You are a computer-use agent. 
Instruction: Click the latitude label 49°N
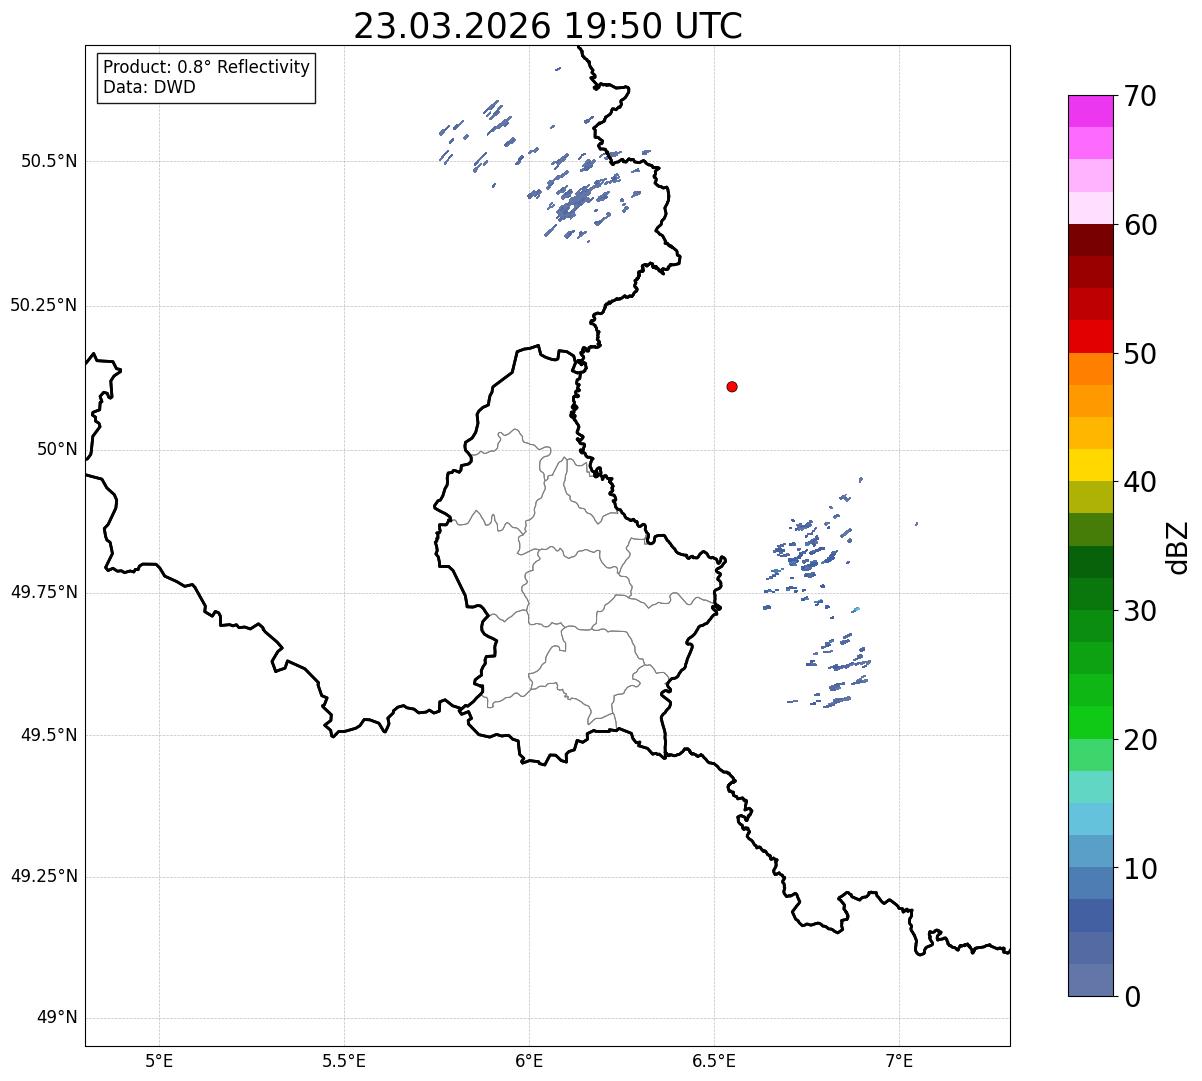pyautogui.click(x=57, y=1018)
